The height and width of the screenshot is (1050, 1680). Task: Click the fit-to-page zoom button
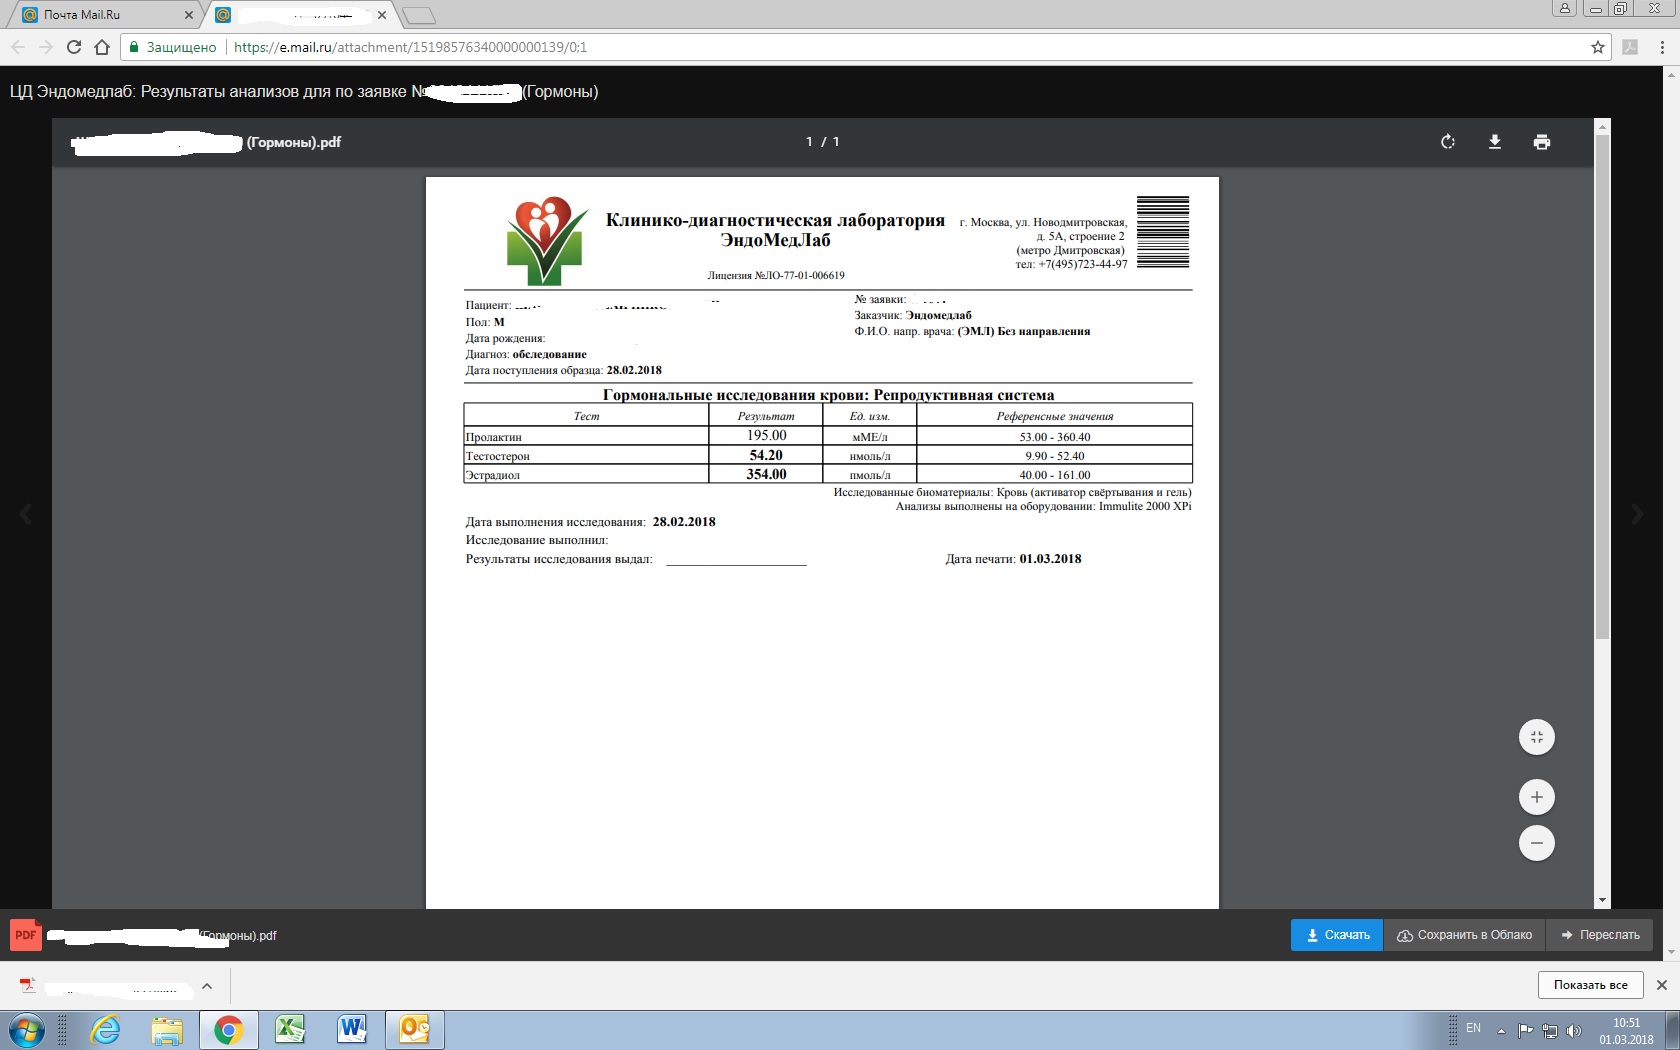coord(1536,737)
